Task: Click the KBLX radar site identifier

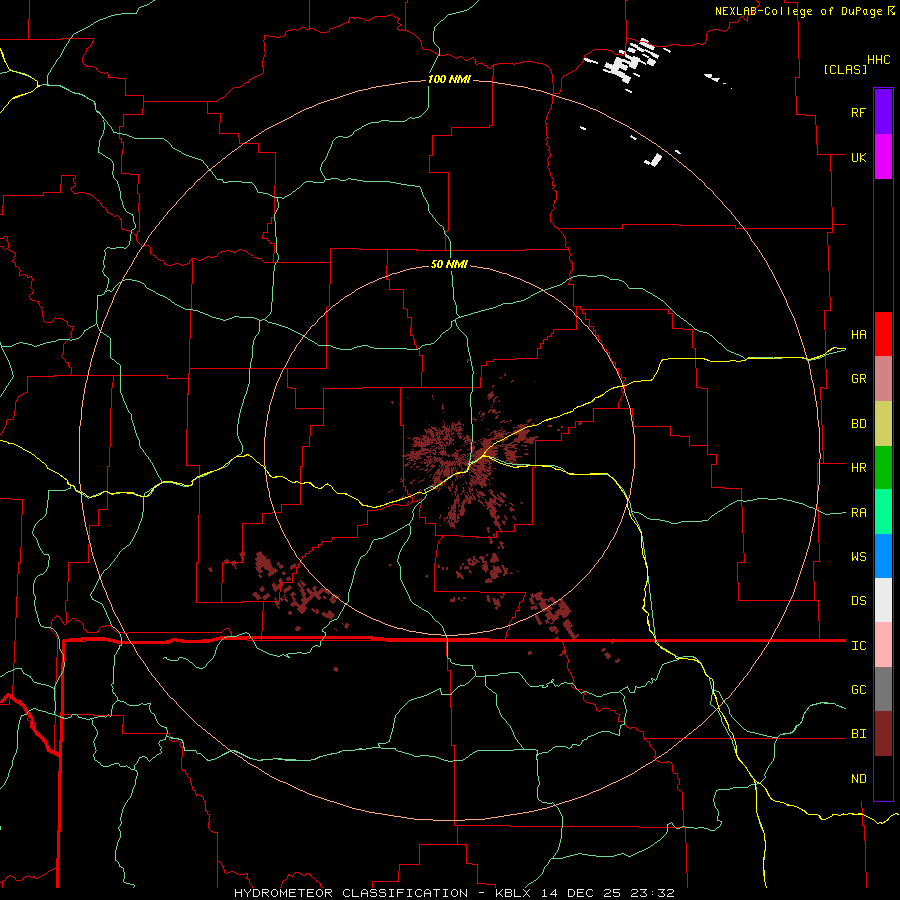Action: (513, 893)
